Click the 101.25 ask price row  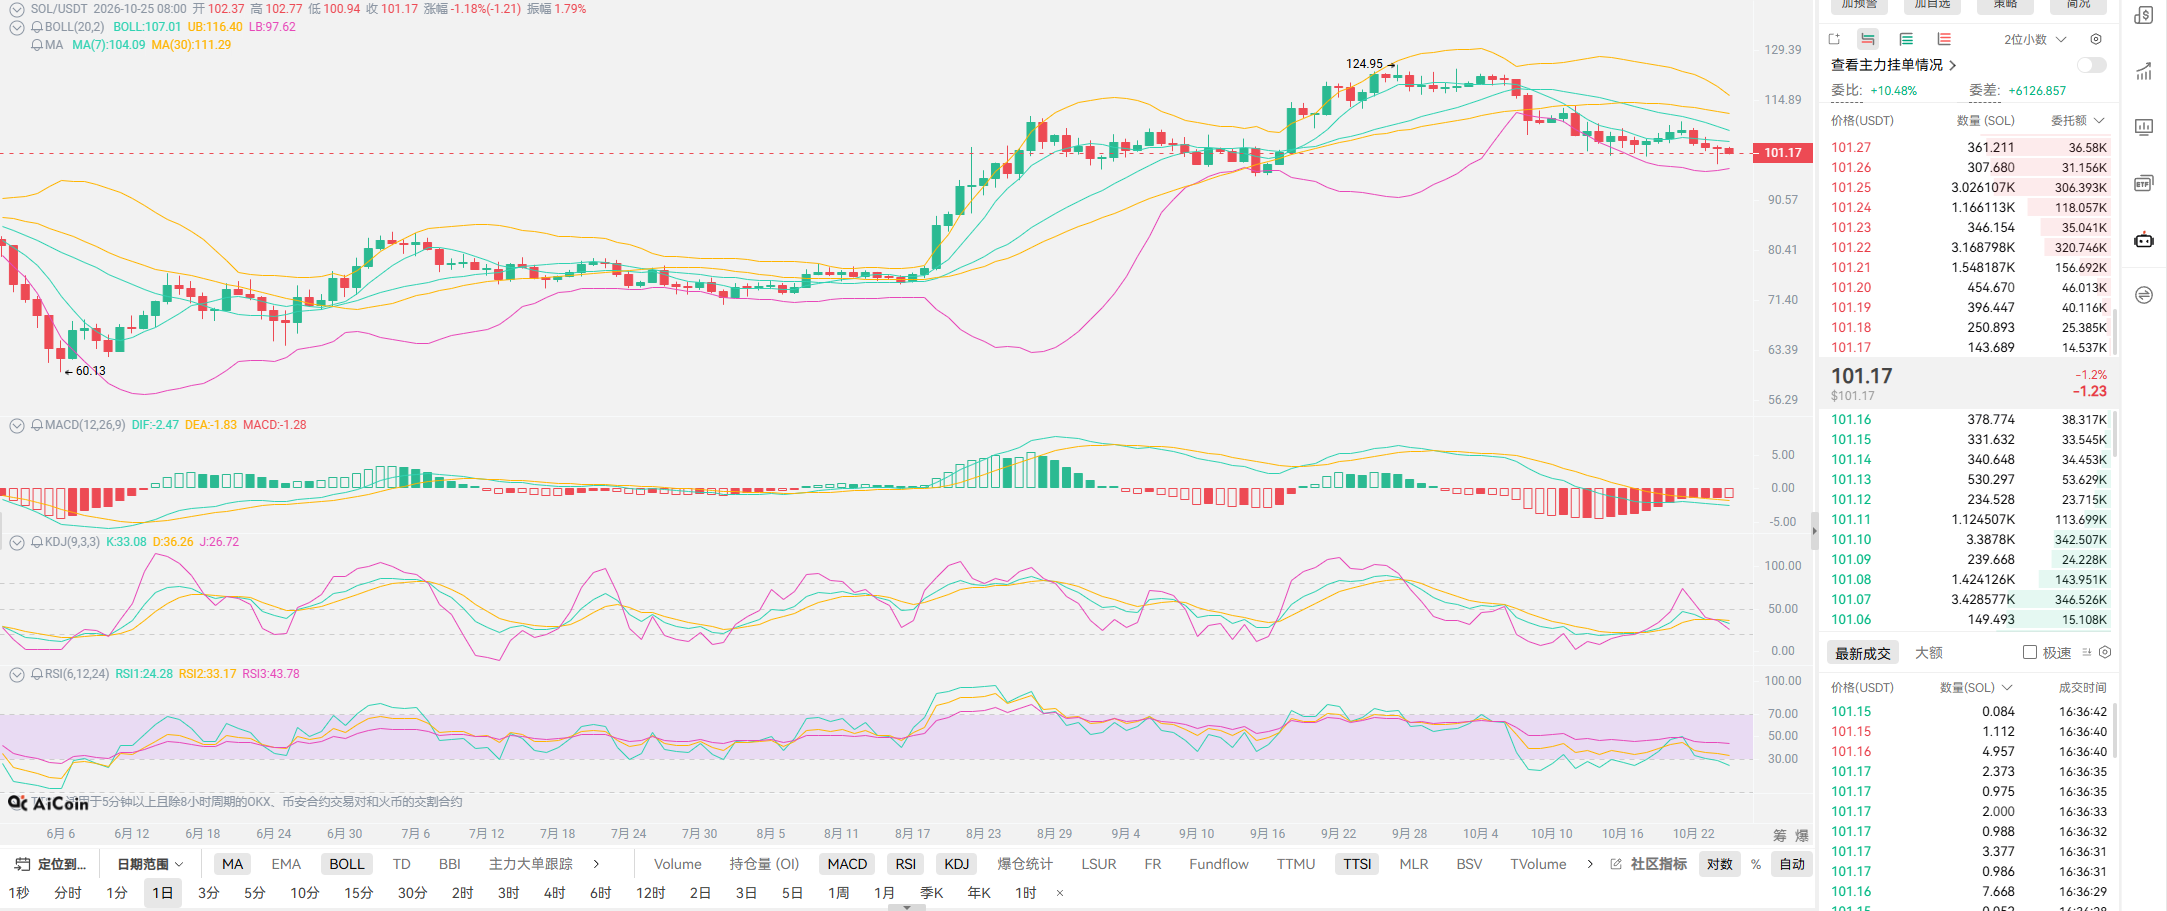coord(1968,187)
